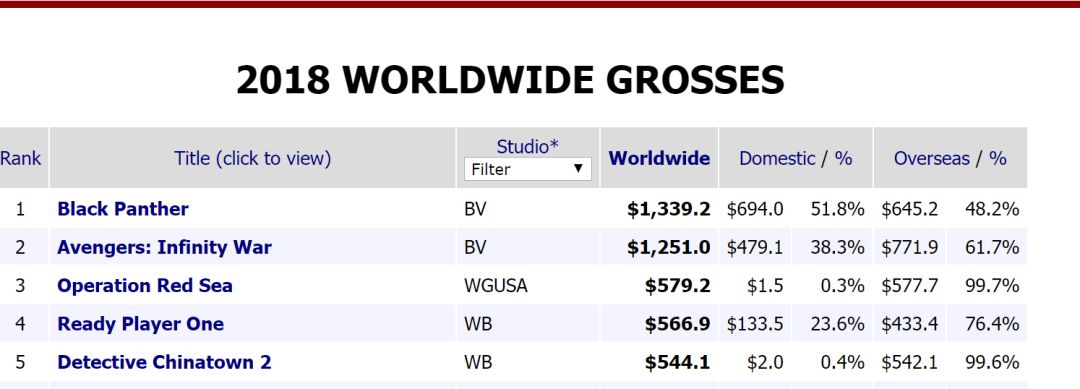Sort by the Rank column header
This screenshot has height=389, width=1080.
[x=20, y=158]
